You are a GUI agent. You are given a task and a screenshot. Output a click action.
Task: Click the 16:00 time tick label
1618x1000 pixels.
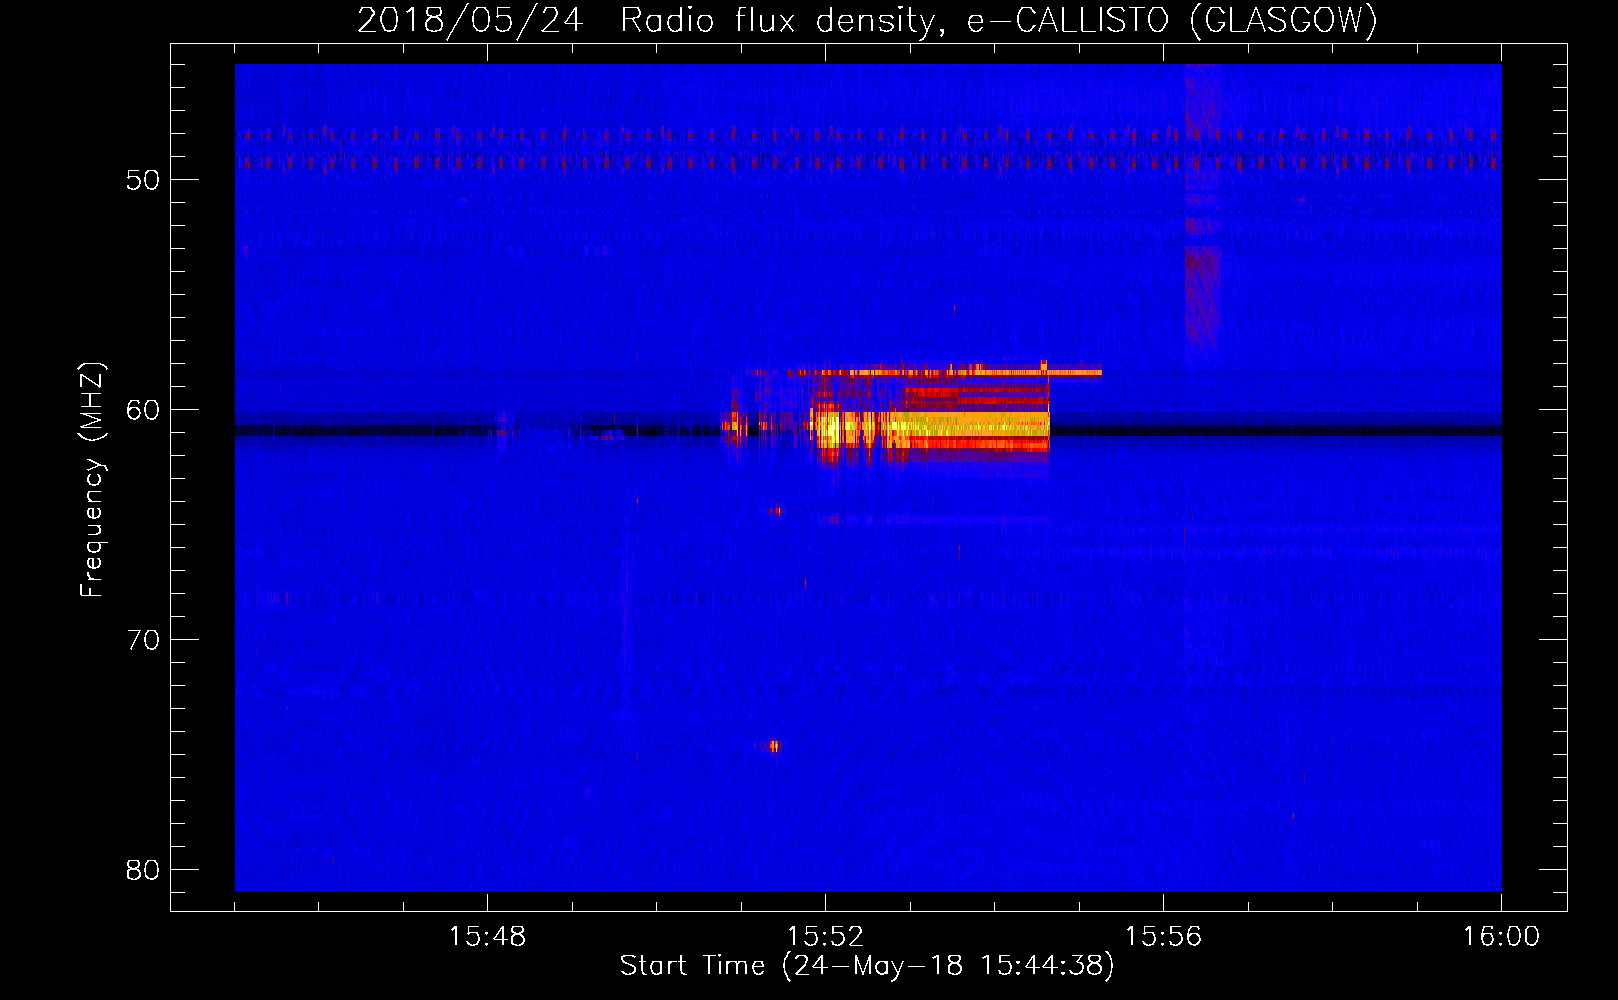[x=1501, y=937]
